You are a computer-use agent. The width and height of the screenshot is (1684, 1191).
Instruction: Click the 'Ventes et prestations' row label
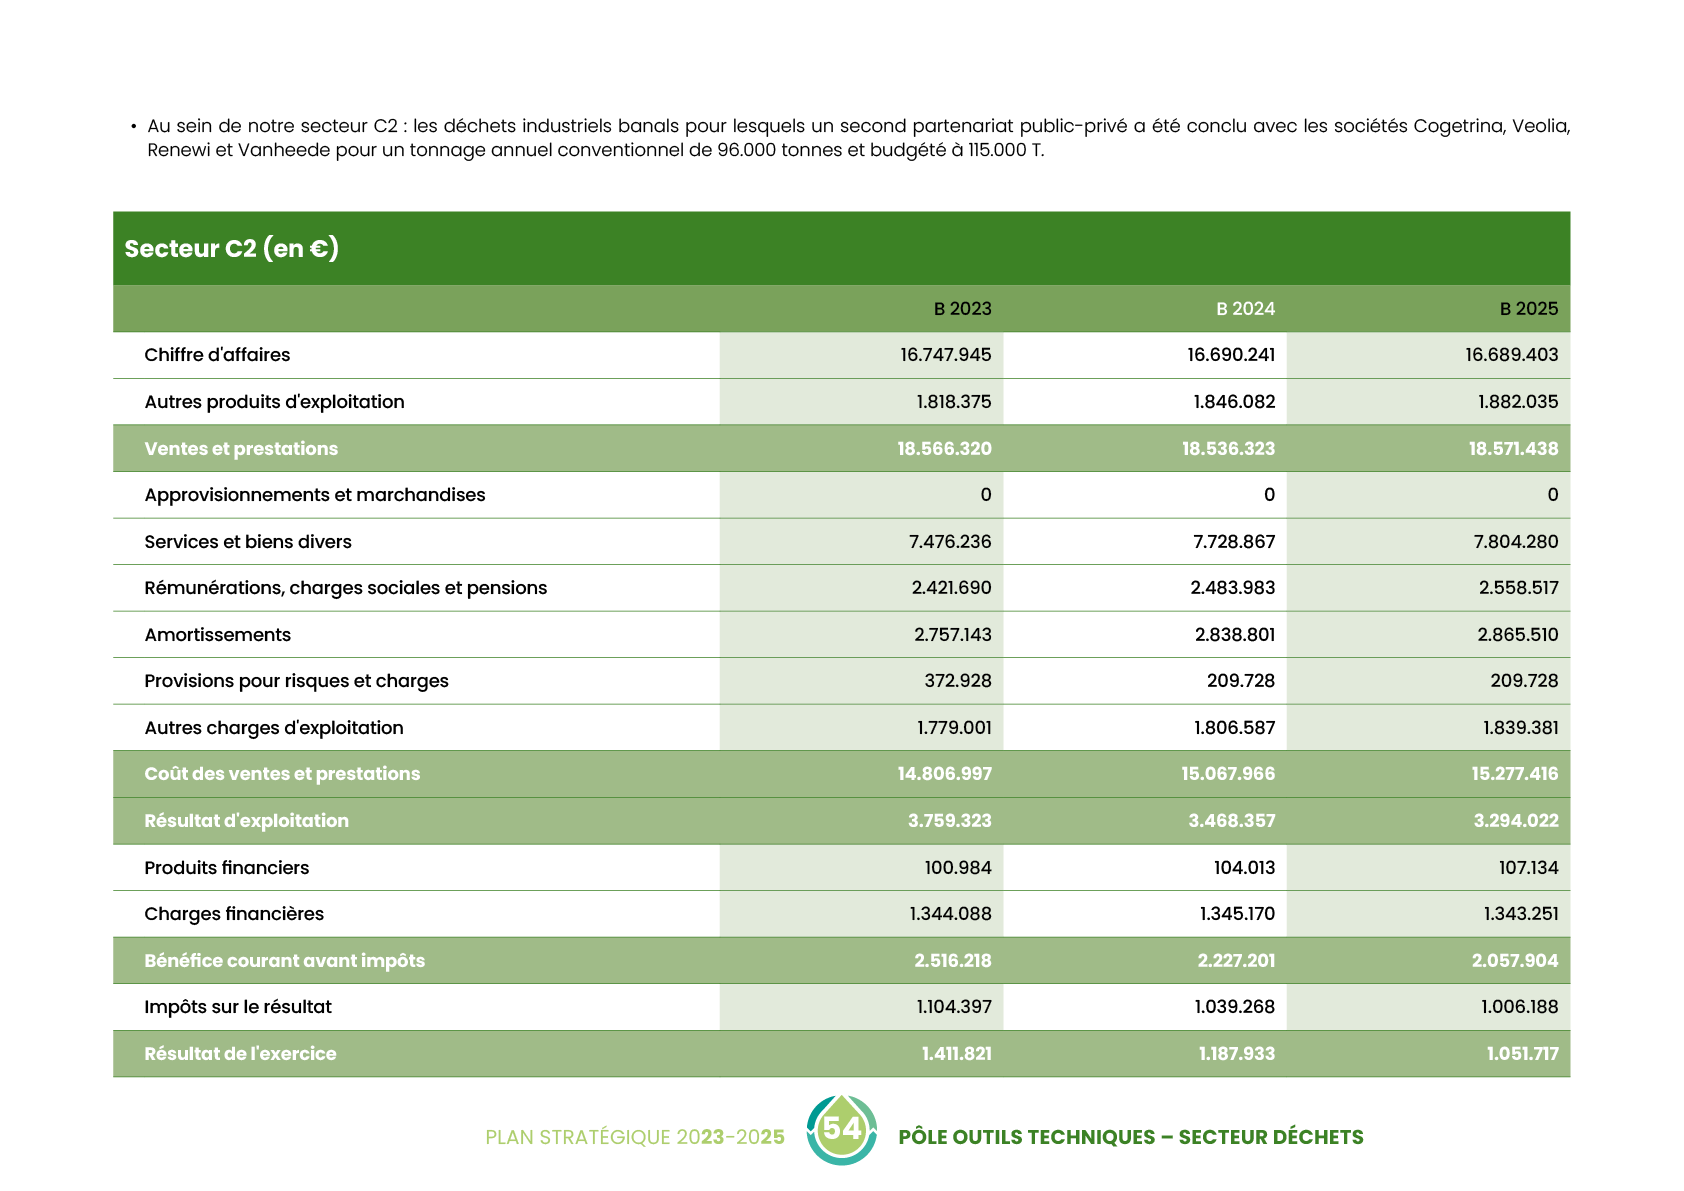pos(241,449)
